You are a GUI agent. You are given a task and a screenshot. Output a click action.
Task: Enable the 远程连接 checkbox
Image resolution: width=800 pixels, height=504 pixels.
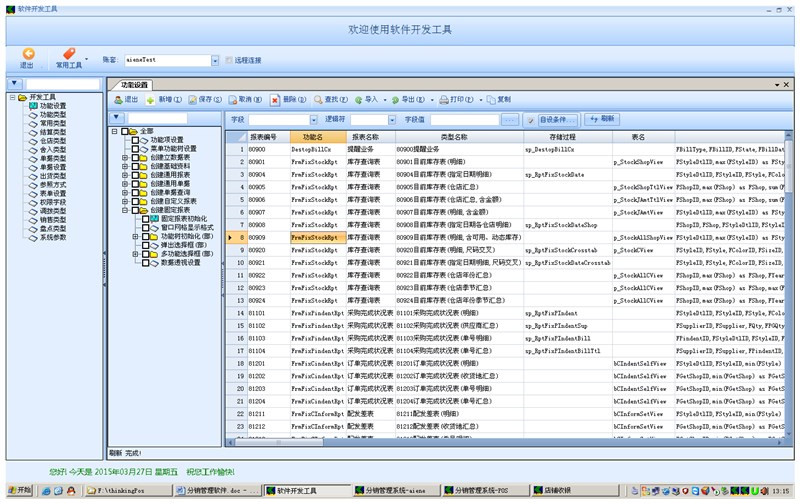pyautogui.click(x=229, y=60)
